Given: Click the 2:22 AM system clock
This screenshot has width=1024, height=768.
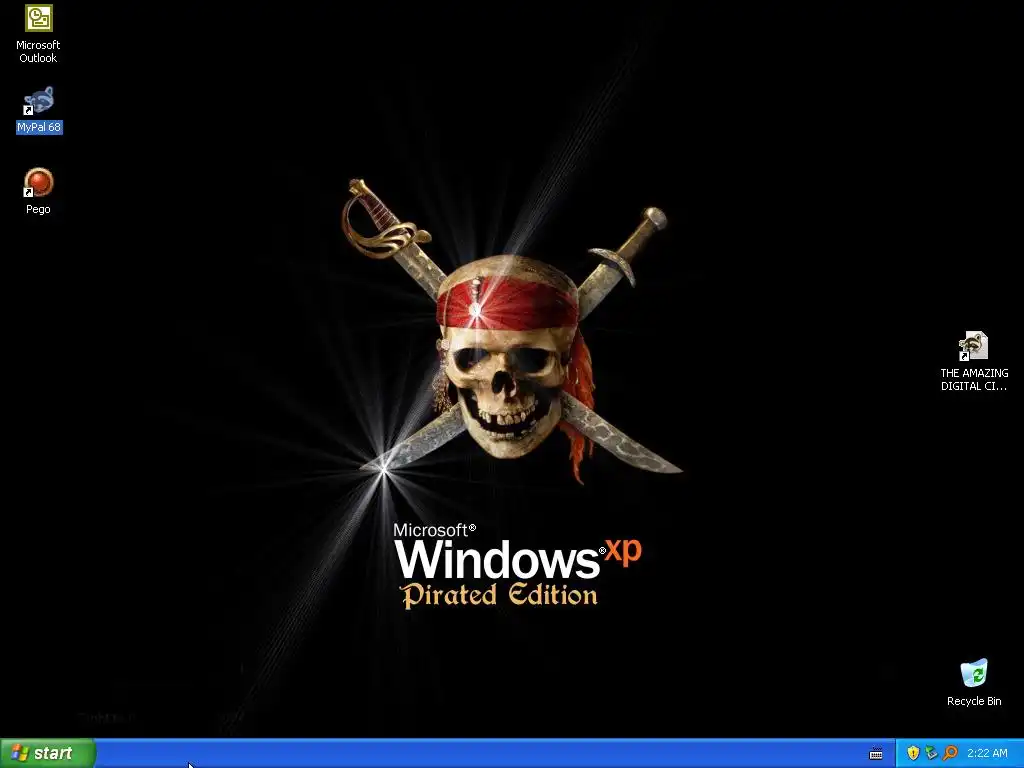Looking at the screenshot, I should coord(987,753).
